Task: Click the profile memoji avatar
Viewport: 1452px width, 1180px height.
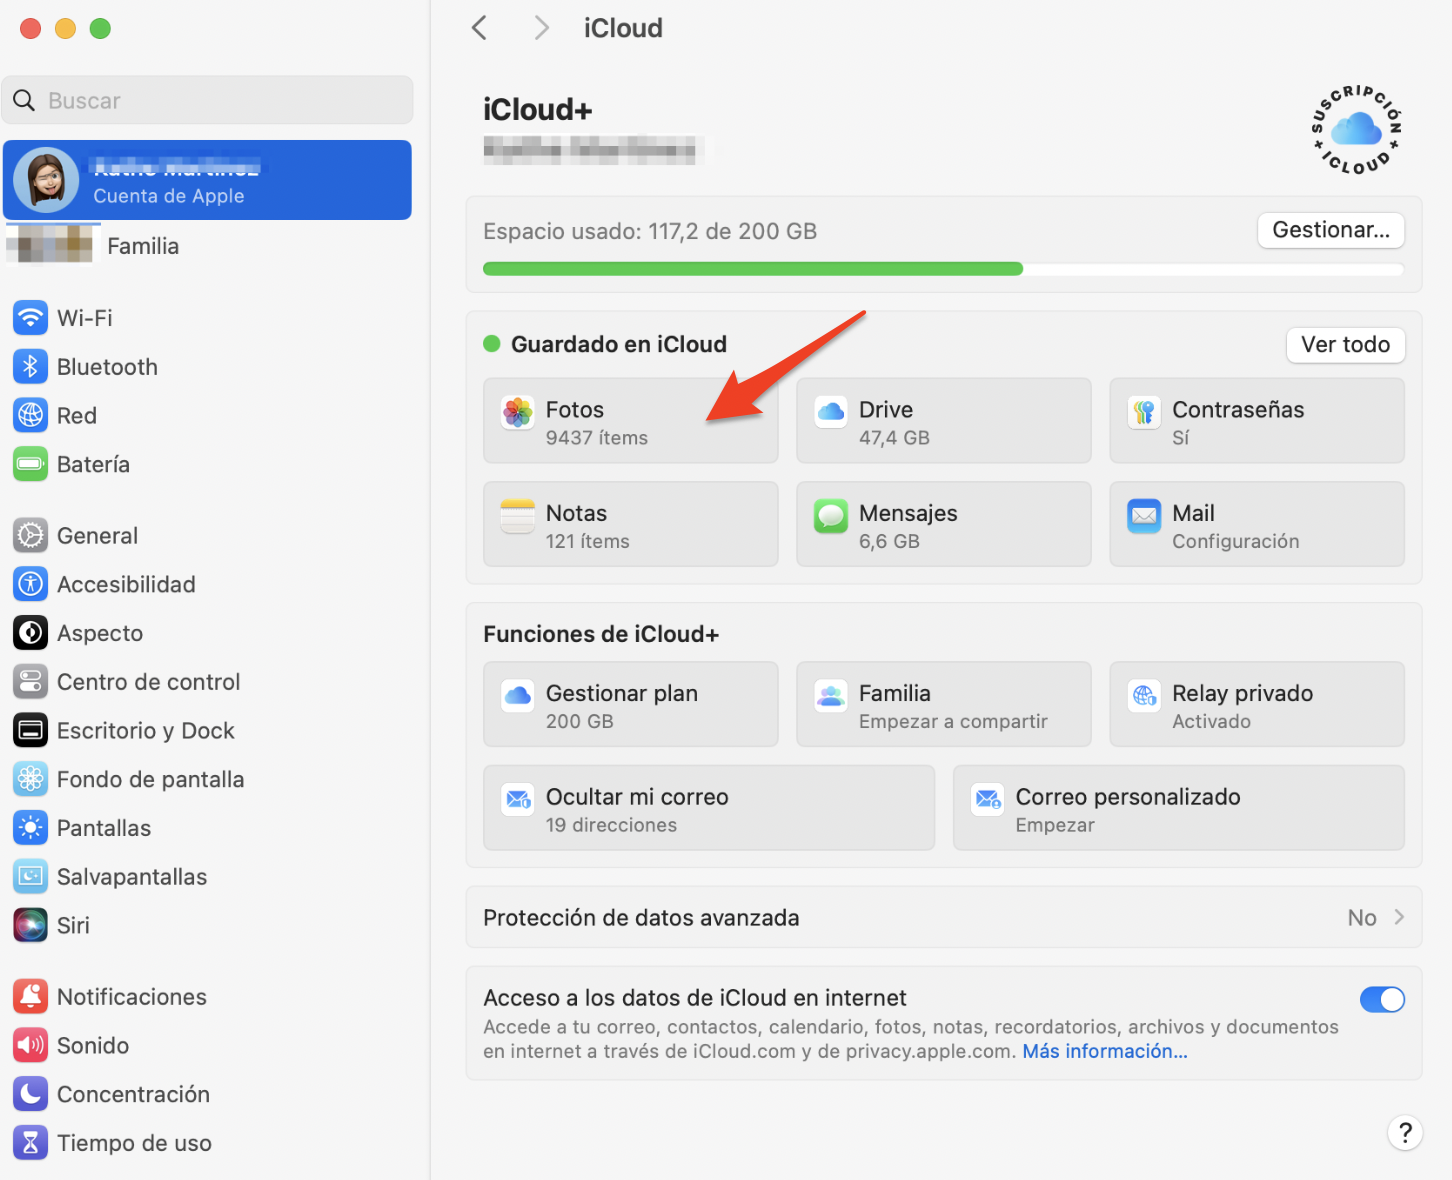Action: click(x=46, y=180)
